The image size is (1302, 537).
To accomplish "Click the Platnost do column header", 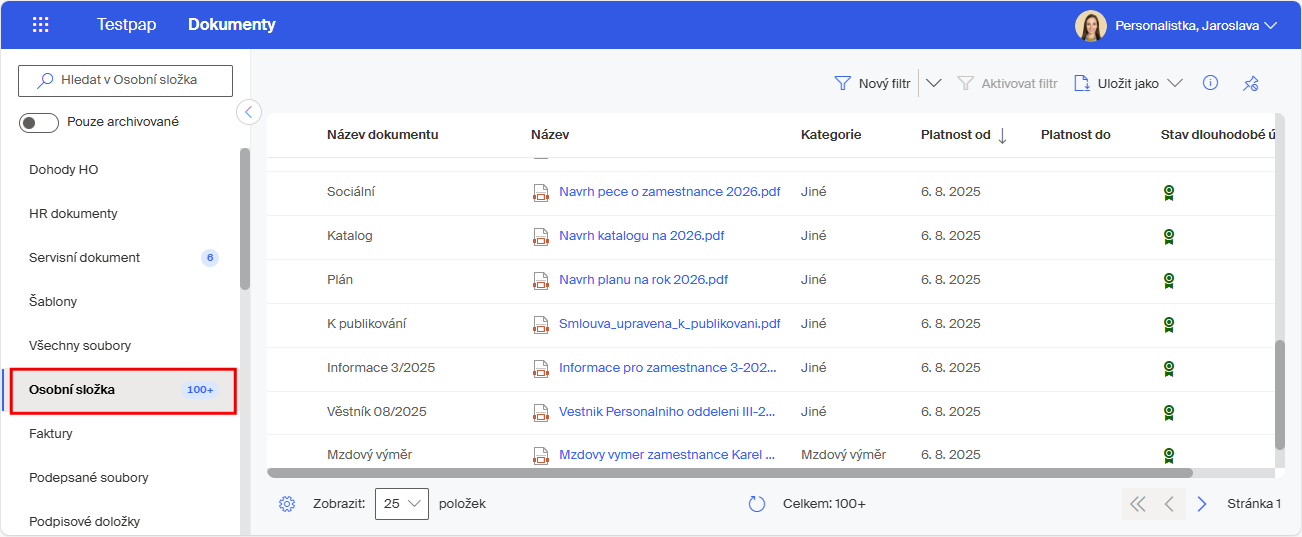I will tap(1075, 135).
